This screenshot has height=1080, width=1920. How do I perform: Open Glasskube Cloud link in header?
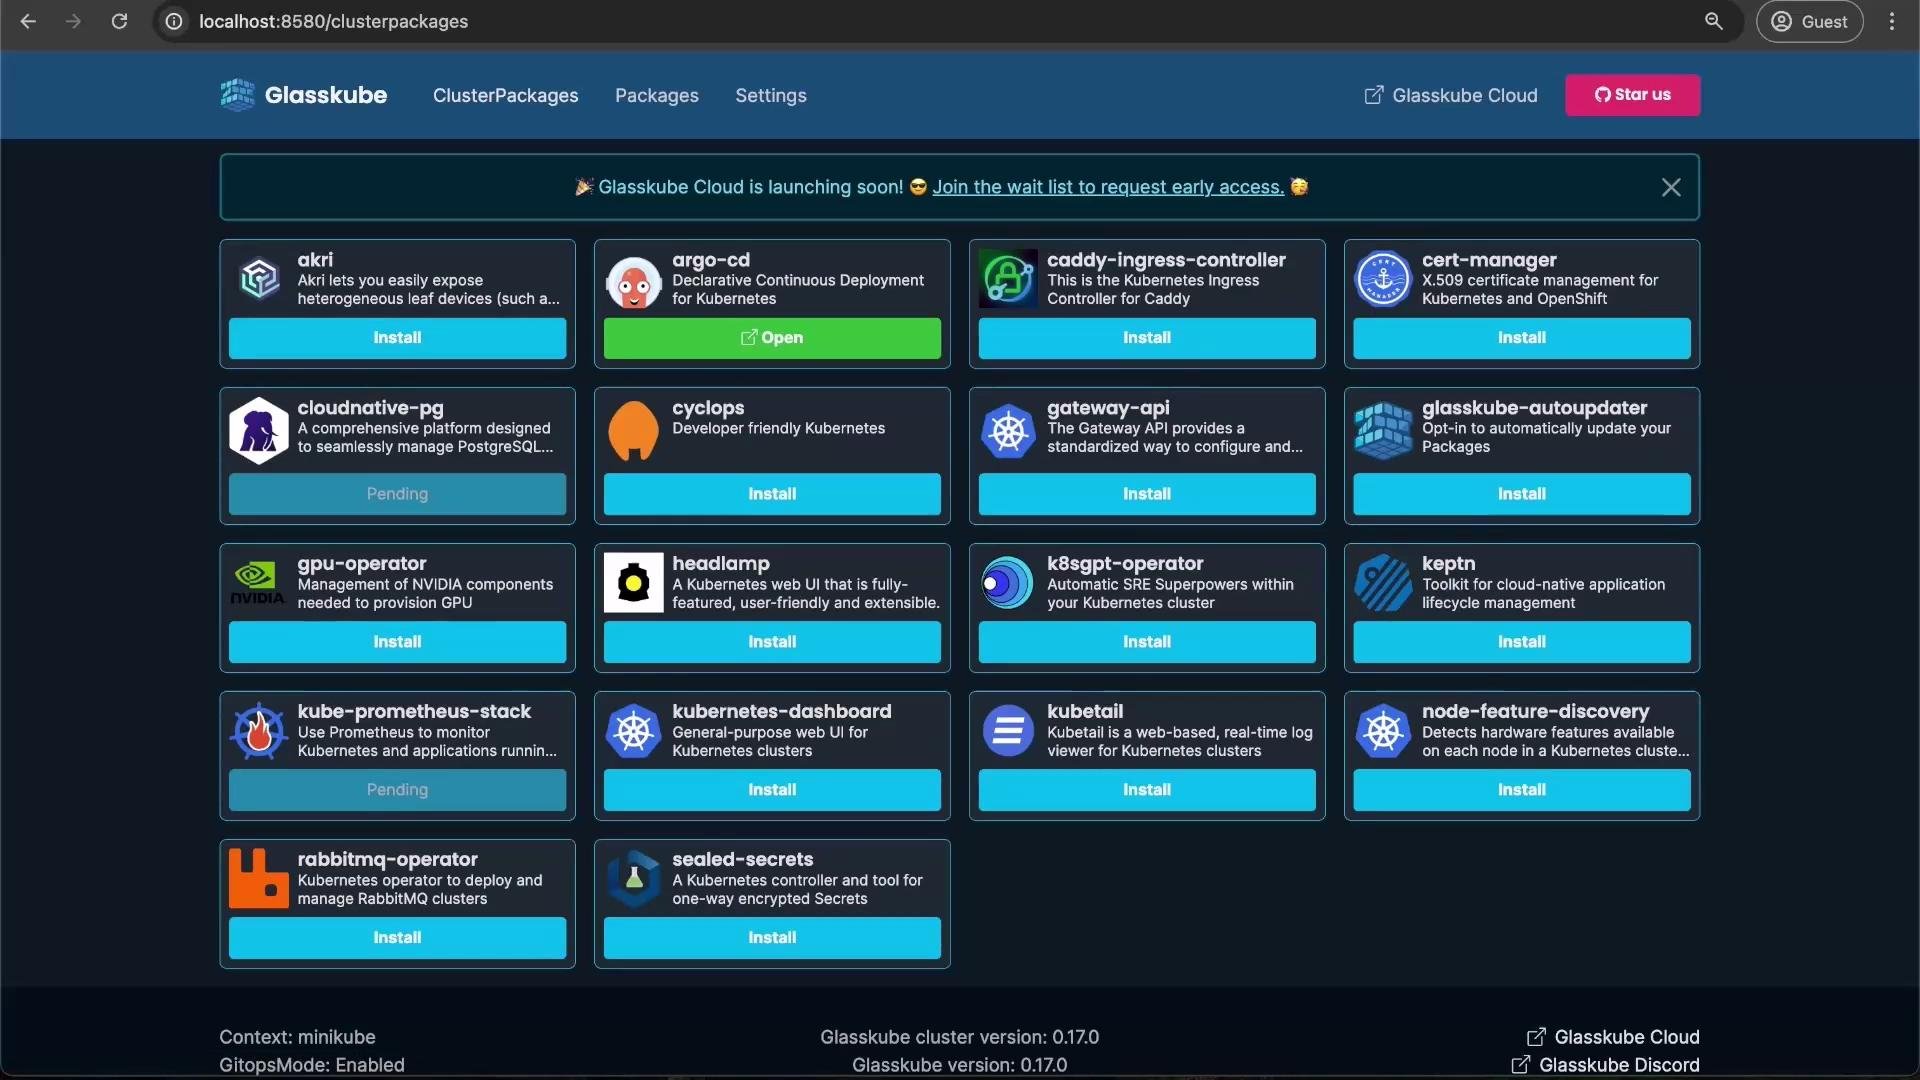[1451, 95]
